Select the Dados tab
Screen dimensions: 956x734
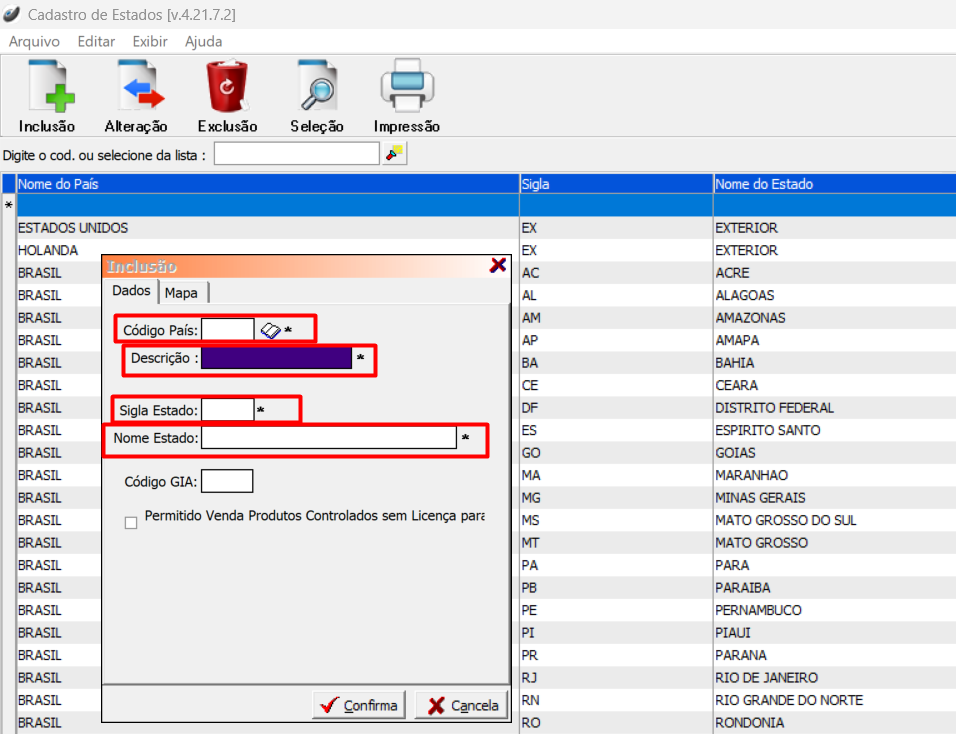click(131, 291)
